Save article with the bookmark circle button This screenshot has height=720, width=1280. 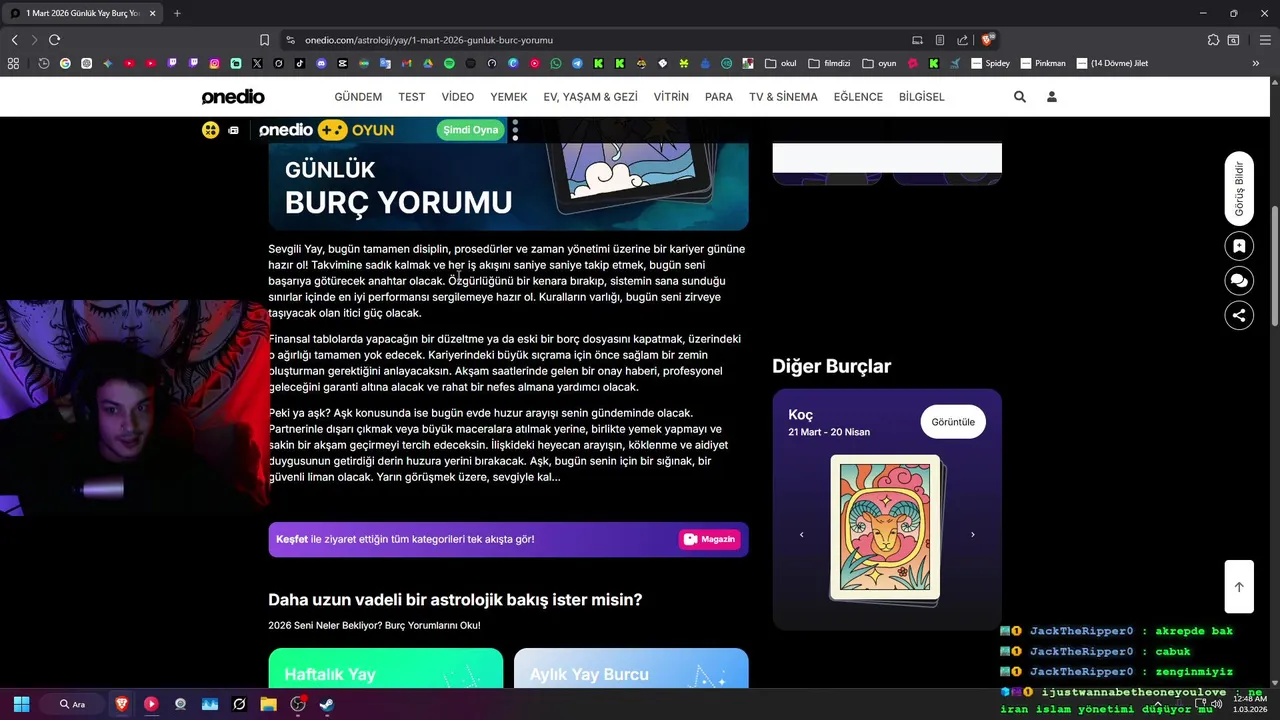[1239, 246]
